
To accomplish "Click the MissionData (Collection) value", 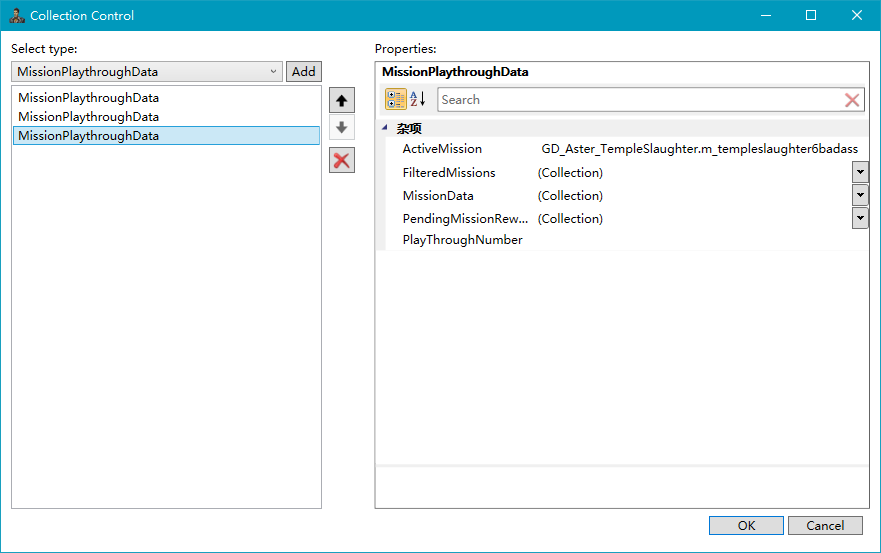I will tap(570, 196).
